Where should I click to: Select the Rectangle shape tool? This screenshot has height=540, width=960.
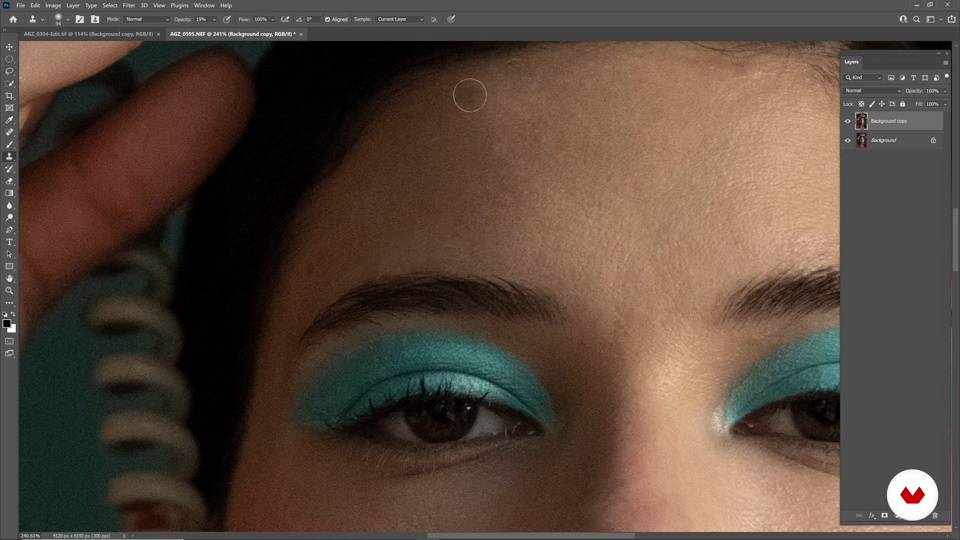9,266
